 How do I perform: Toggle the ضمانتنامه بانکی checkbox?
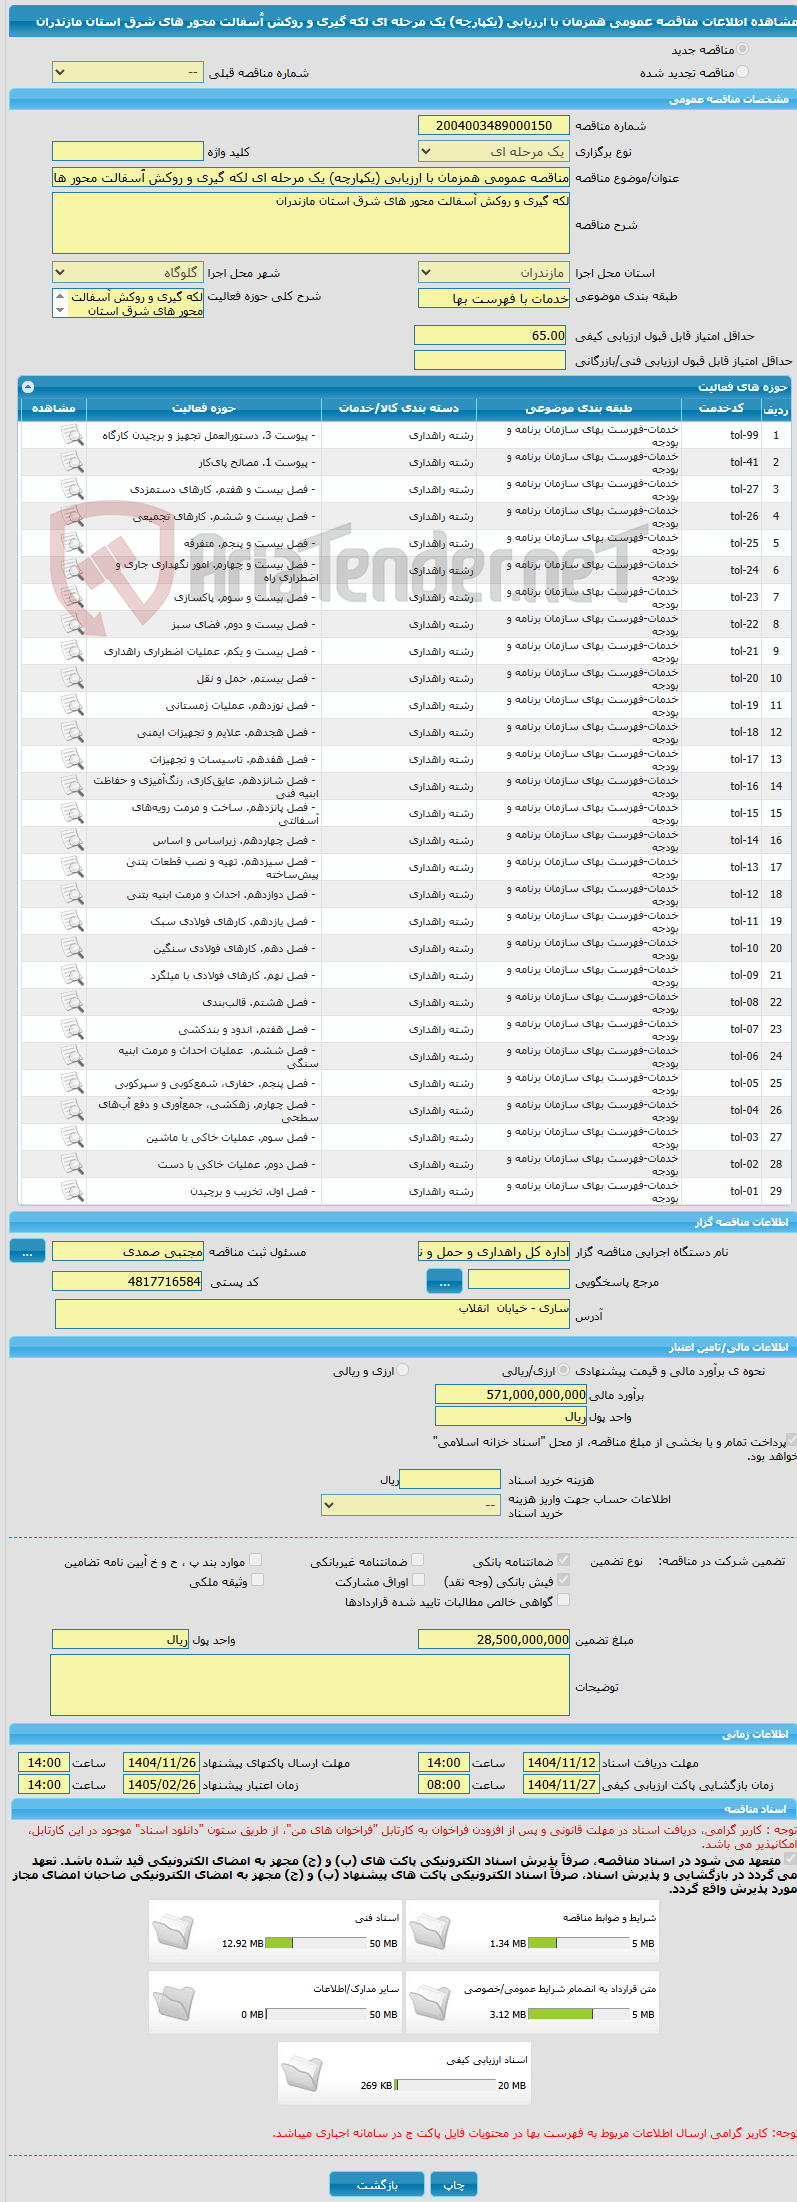564,1559
